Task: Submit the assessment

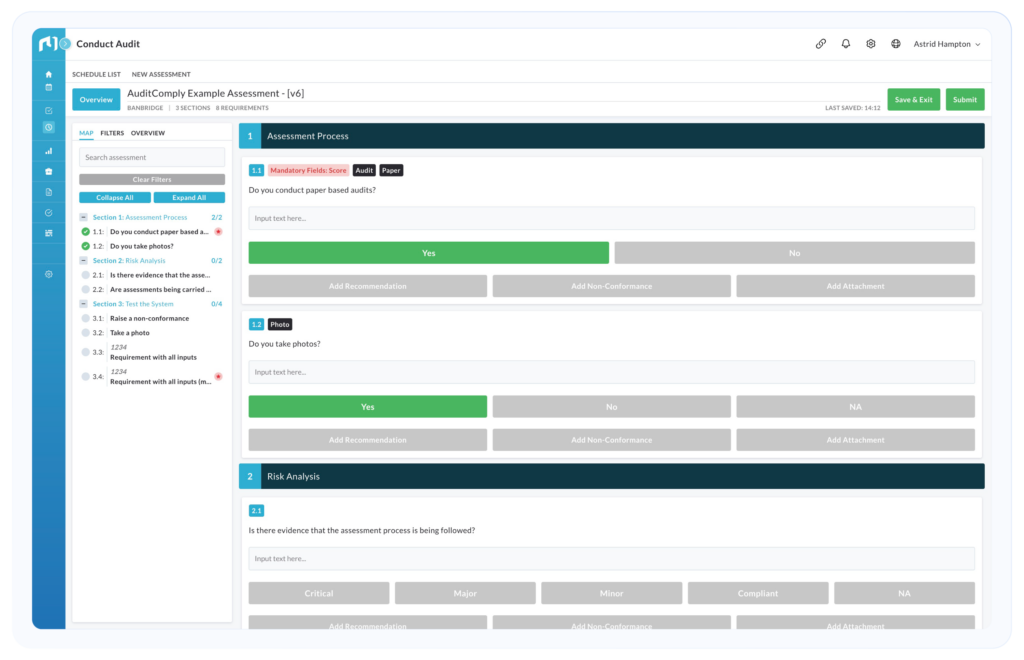Action: point(965,100)
